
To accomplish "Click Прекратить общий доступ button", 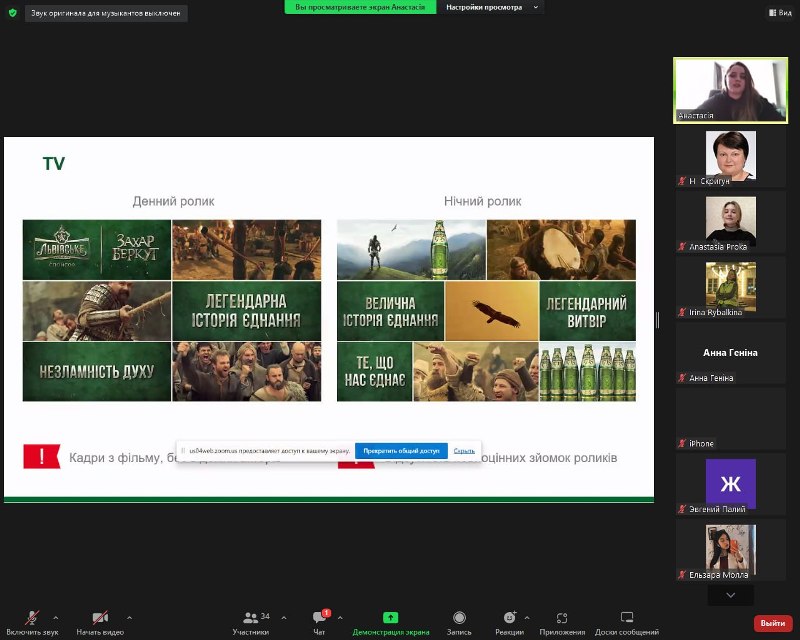I will coord(401,451).
